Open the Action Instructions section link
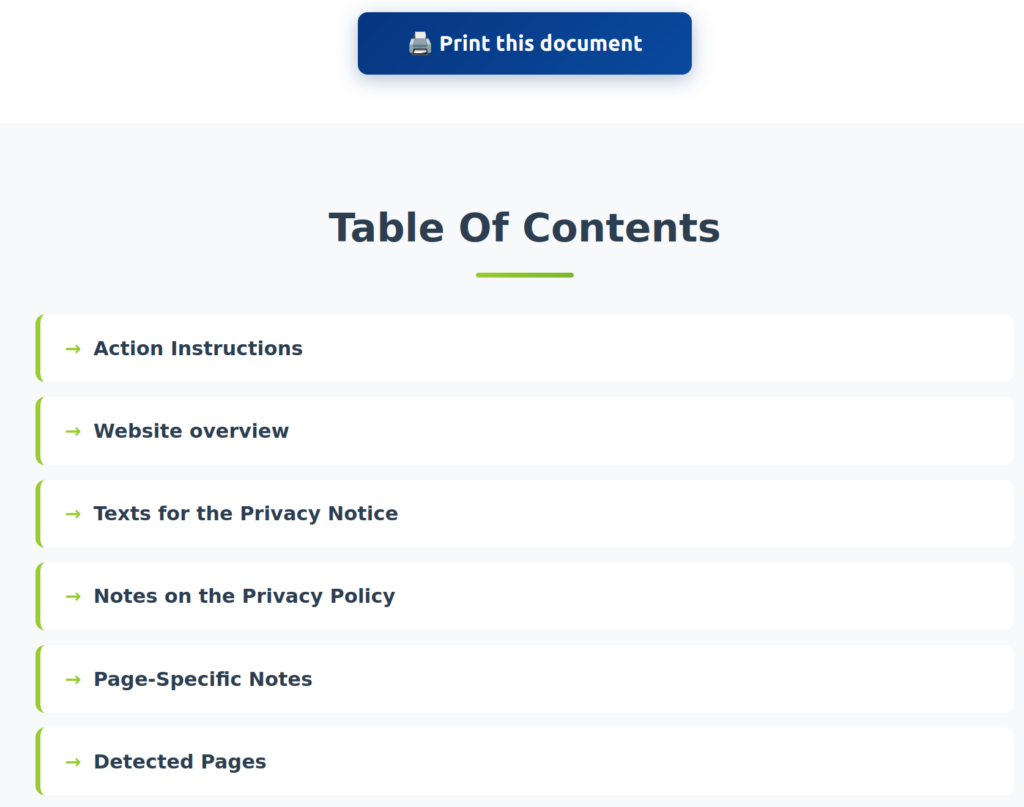Image resolution: width=1024 pixels, height=807 pixels. point(198,349)
